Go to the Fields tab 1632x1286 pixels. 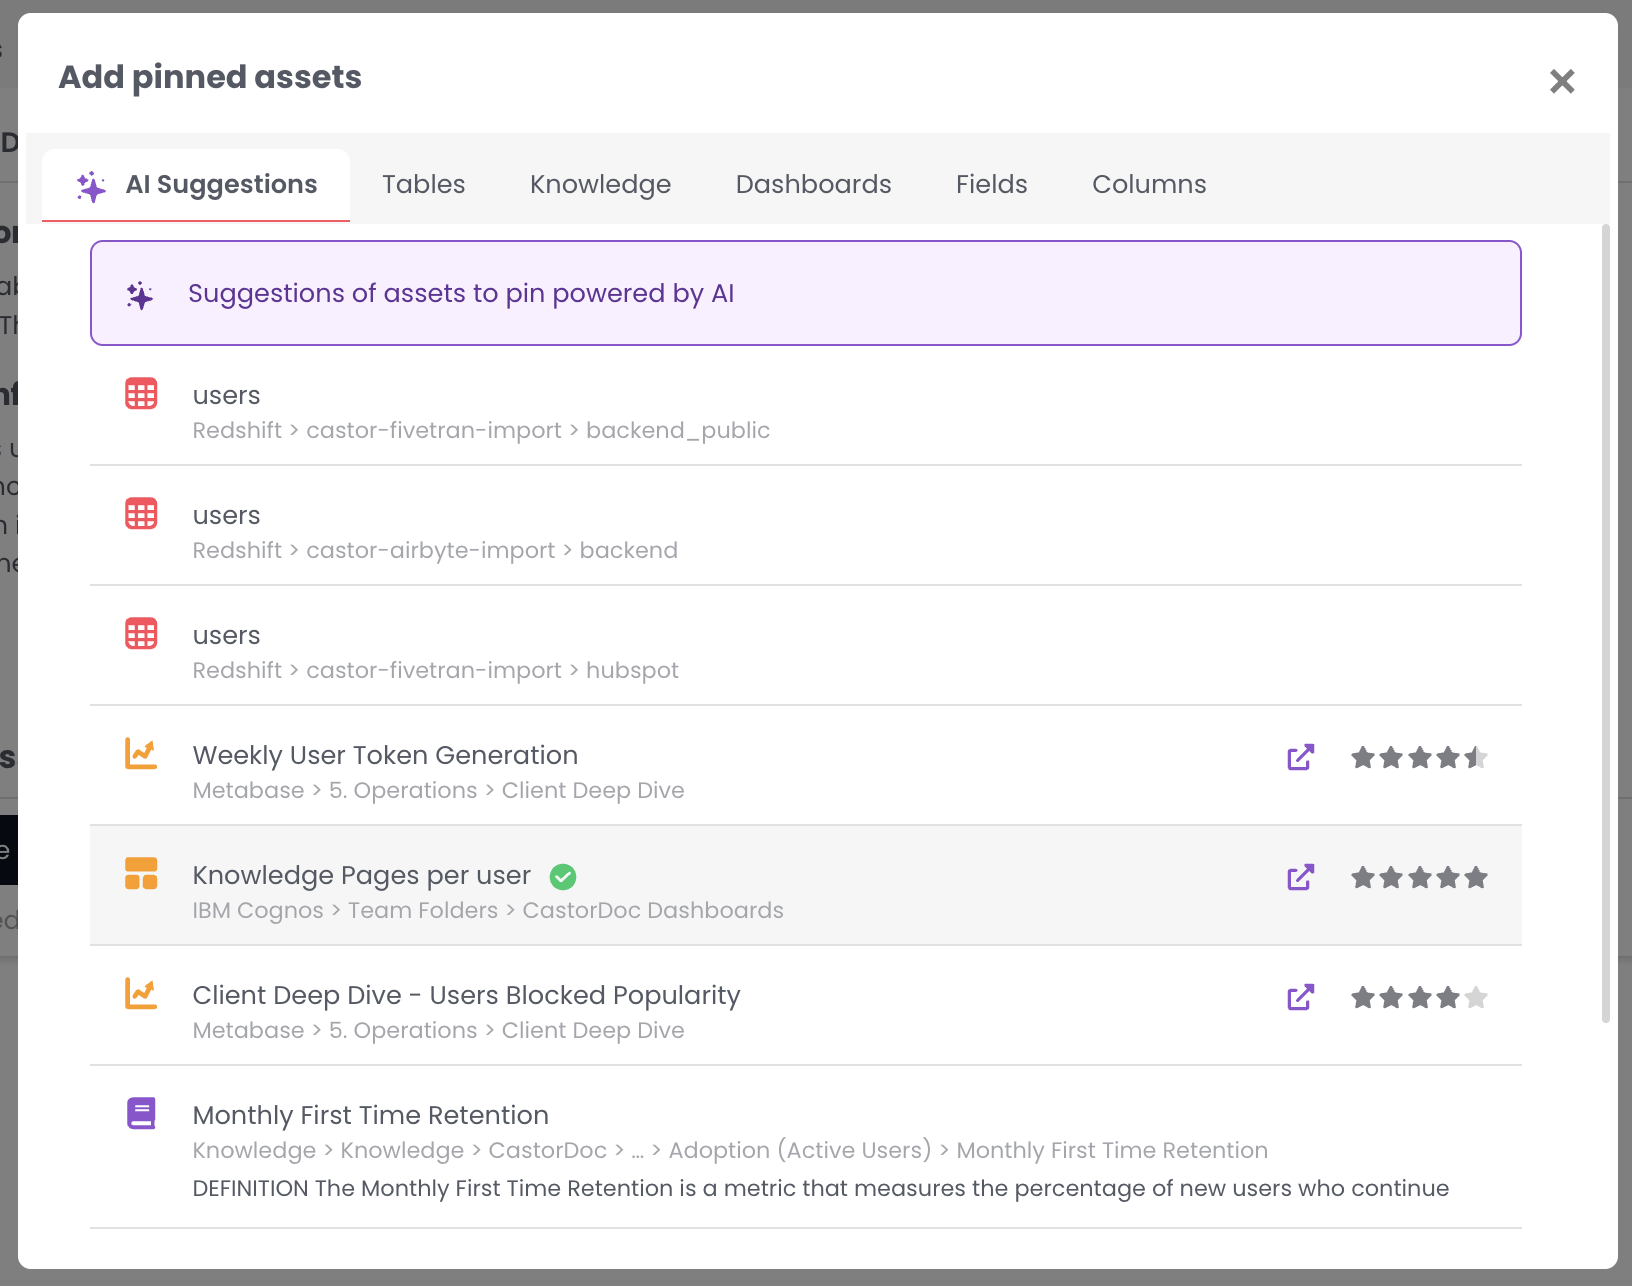click(x=991, y=185)
